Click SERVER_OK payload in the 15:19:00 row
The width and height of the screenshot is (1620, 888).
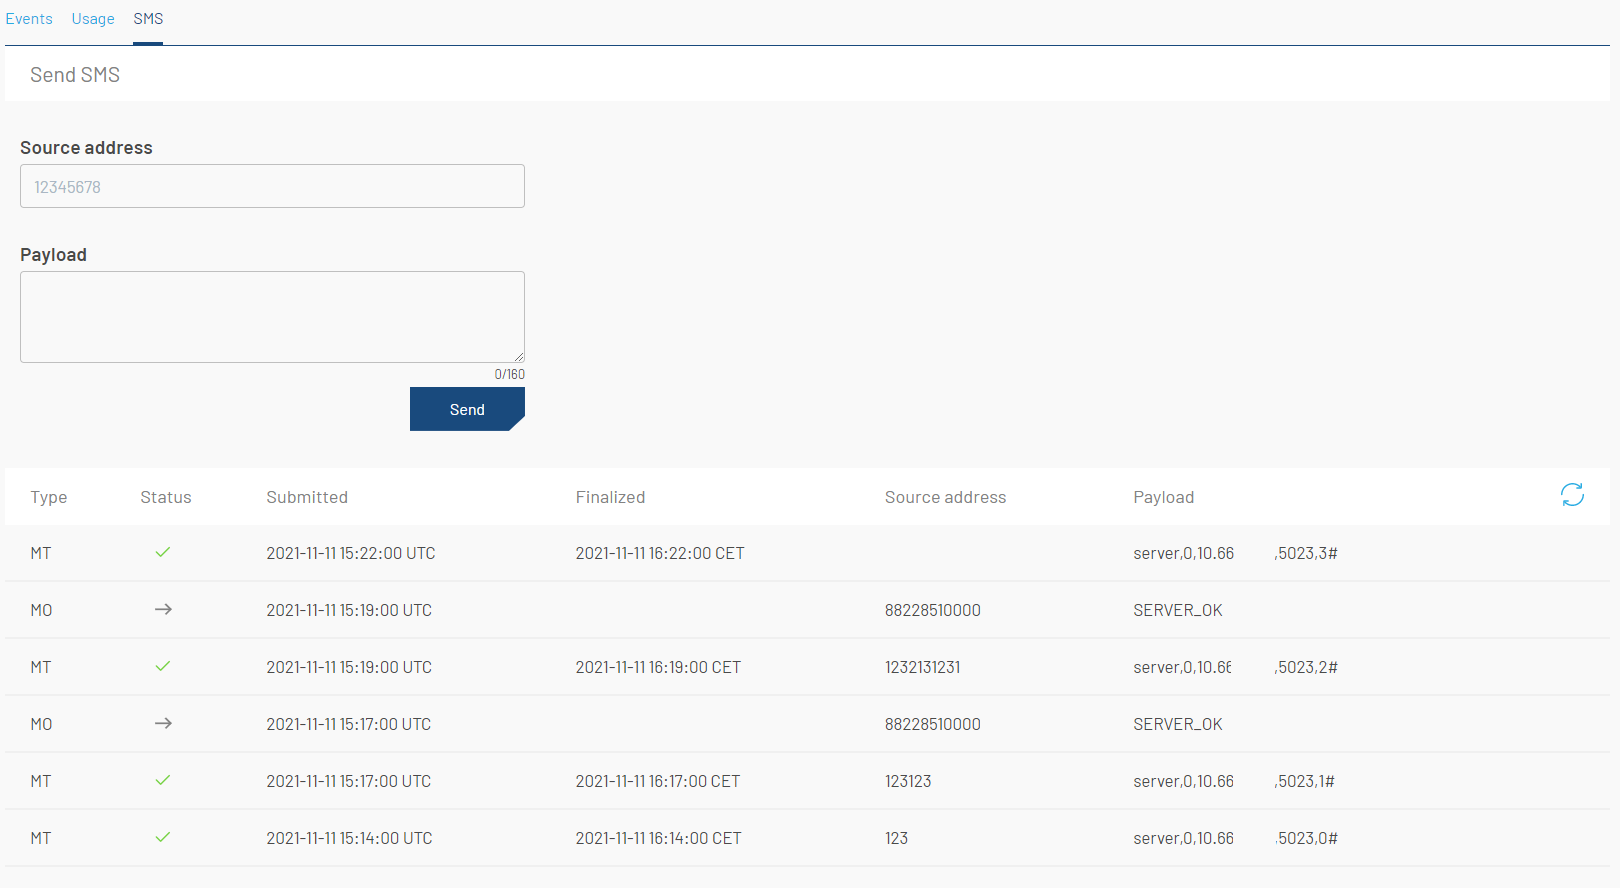(x=1178, y=610)
